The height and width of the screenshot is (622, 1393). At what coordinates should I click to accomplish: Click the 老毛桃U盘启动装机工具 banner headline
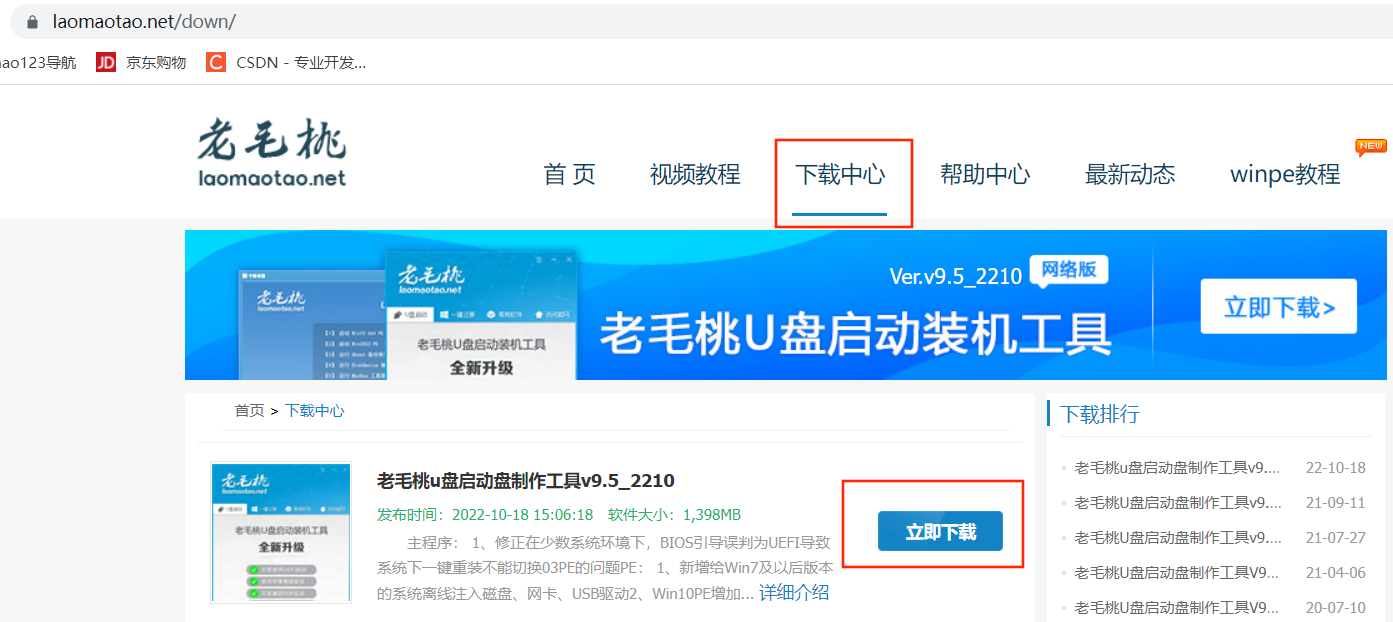point(856,333)
